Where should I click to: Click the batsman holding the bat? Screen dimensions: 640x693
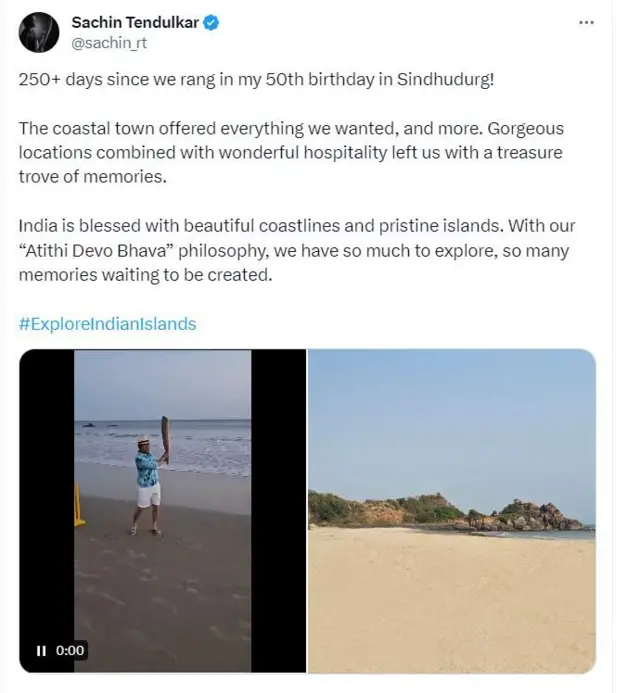point(147,485)
